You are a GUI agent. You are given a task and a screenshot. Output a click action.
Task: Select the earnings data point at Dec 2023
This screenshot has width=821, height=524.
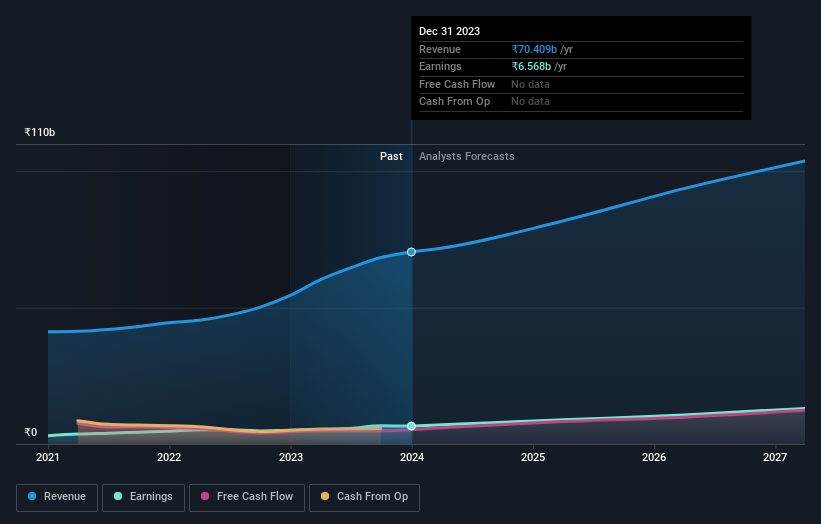[412, 426]
